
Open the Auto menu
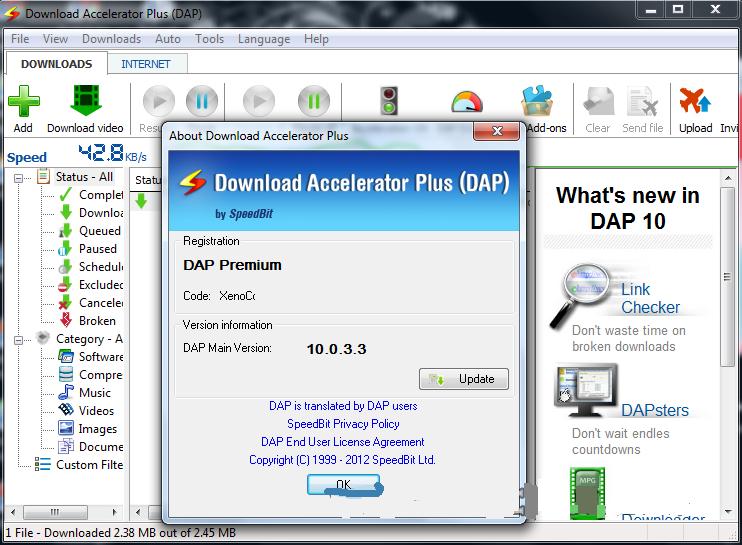(168, 39)
